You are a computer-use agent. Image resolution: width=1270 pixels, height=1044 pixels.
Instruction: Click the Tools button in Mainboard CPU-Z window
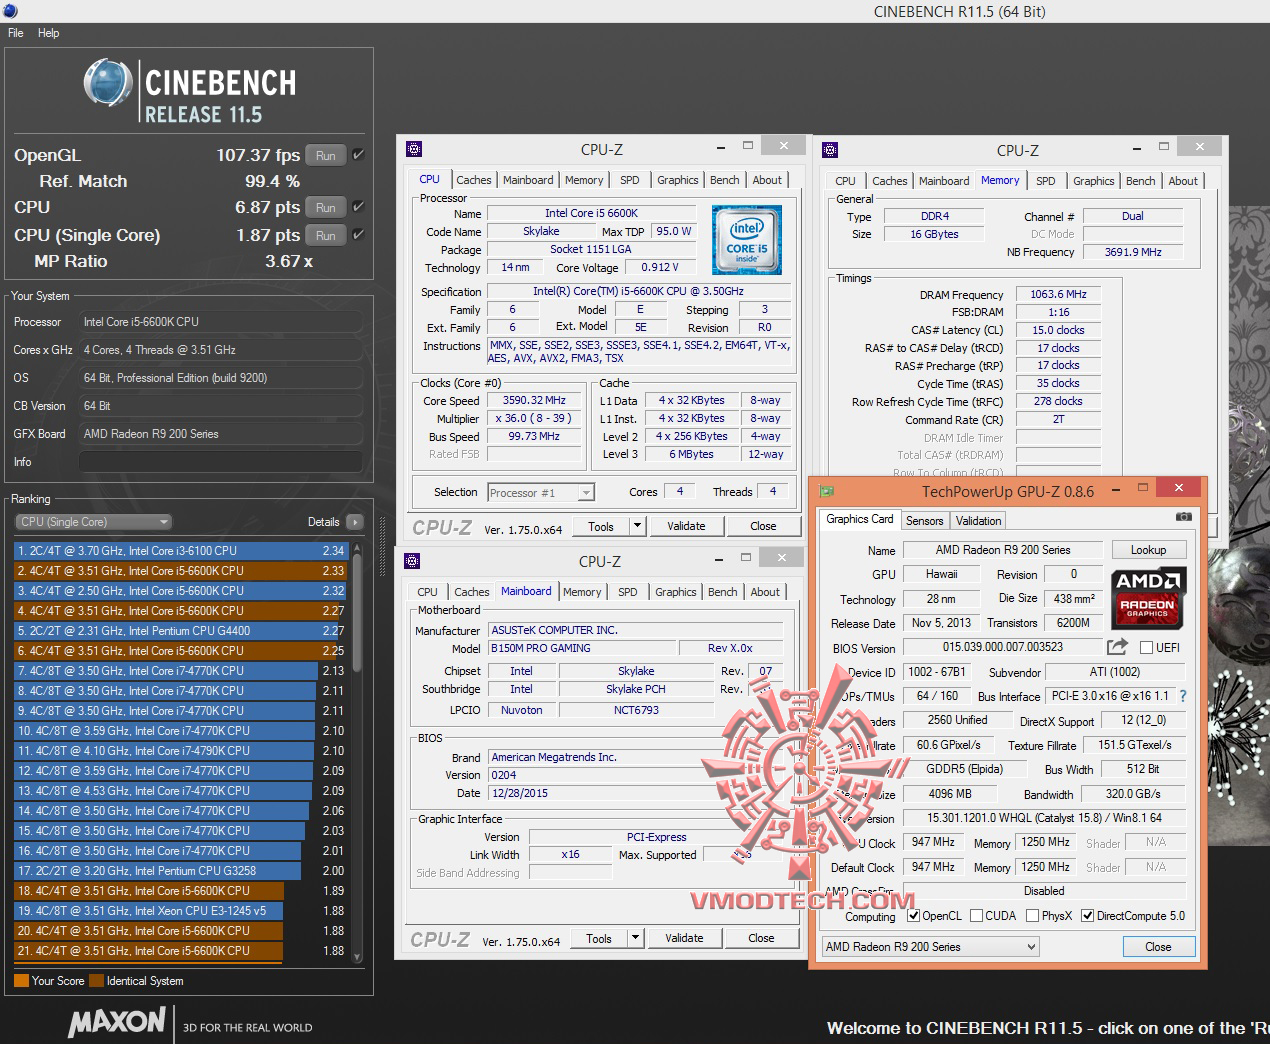coord(598,938)
